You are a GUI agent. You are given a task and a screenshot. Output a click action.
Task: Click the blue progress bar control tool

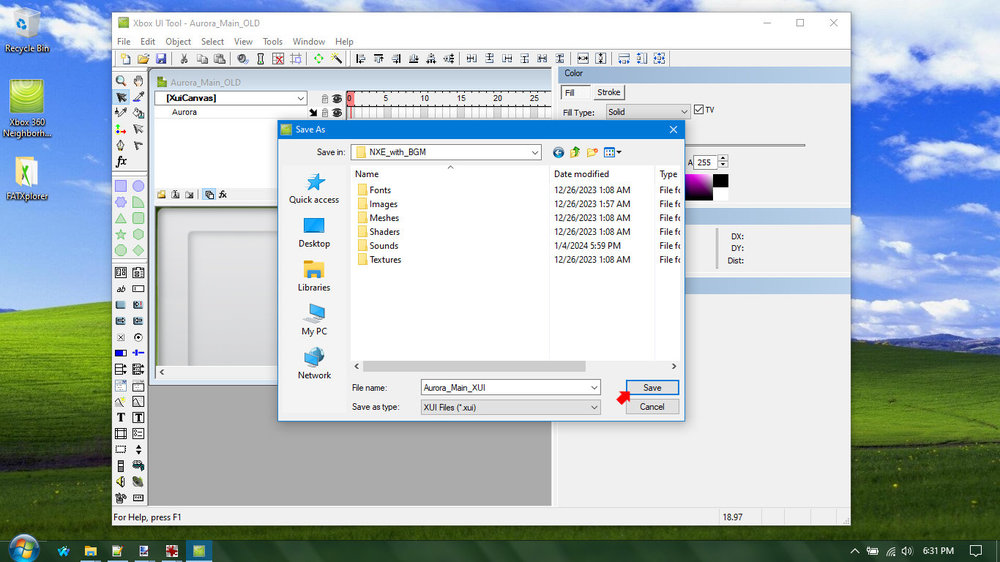121,353
